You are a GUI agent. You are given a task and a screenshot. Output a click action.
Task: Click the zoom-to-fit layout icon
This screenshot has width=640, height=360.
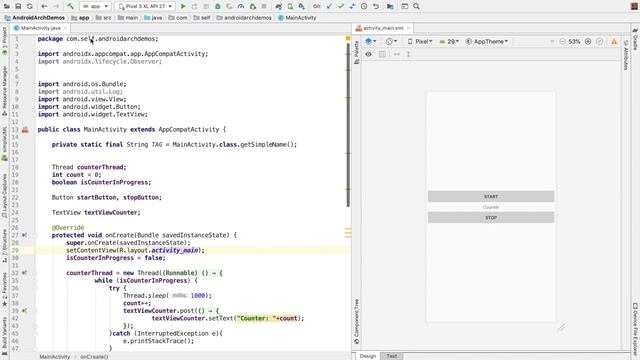[600, 42]
